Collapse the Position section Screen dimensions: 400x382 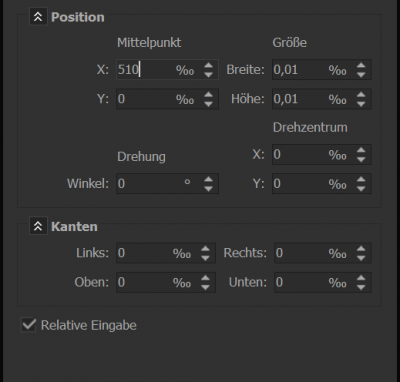38,17
